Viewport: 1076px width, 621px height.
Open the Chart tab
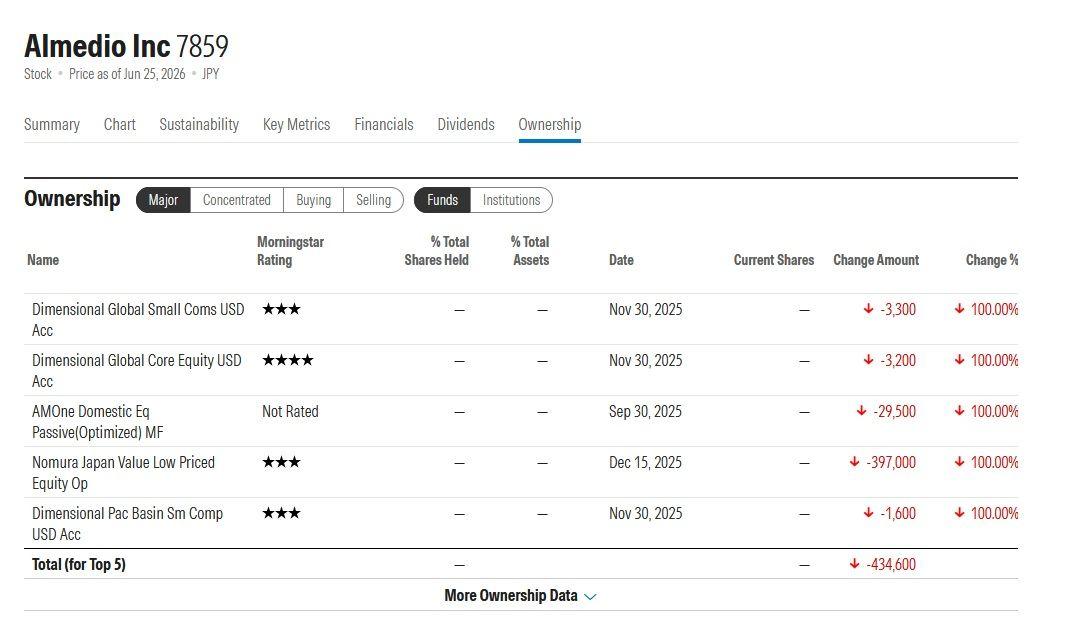click(x=119, y=124)
